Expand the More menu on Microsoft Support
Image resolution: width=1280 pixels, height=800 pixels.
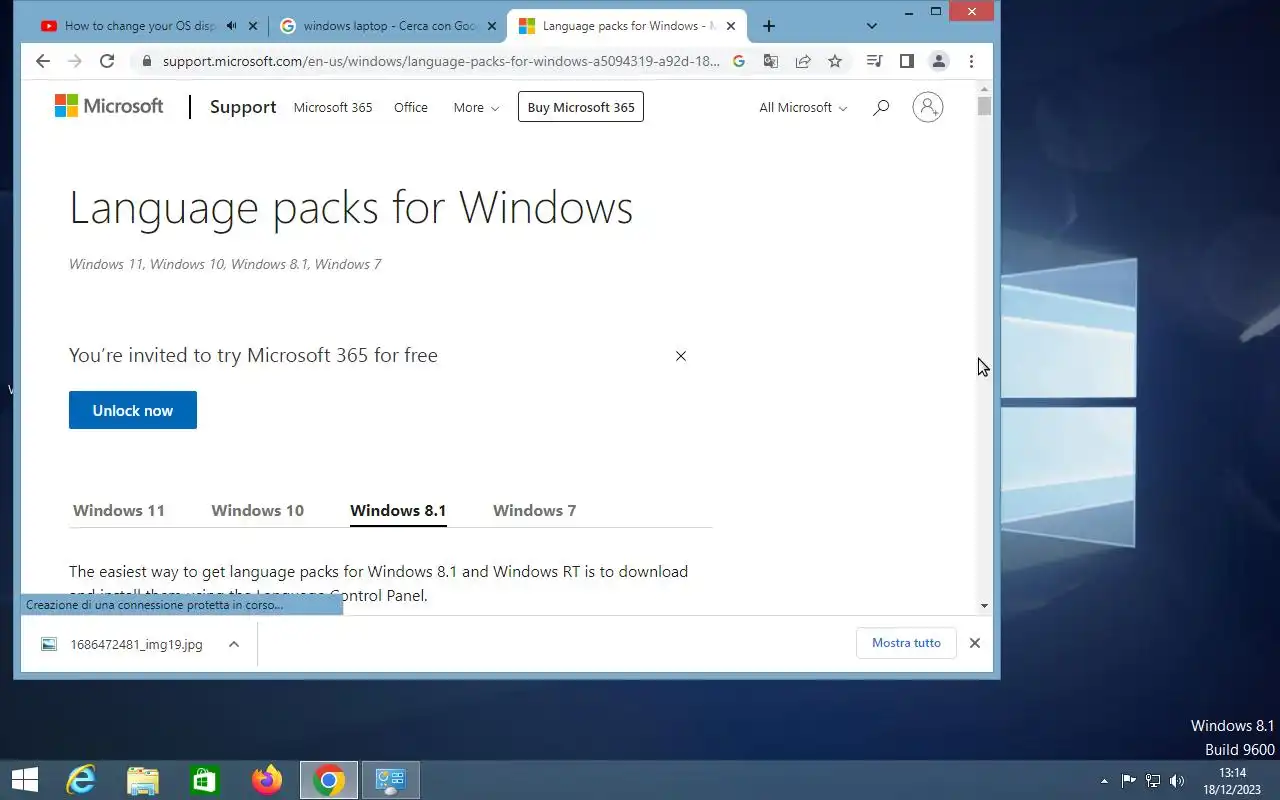coord(475,107)
